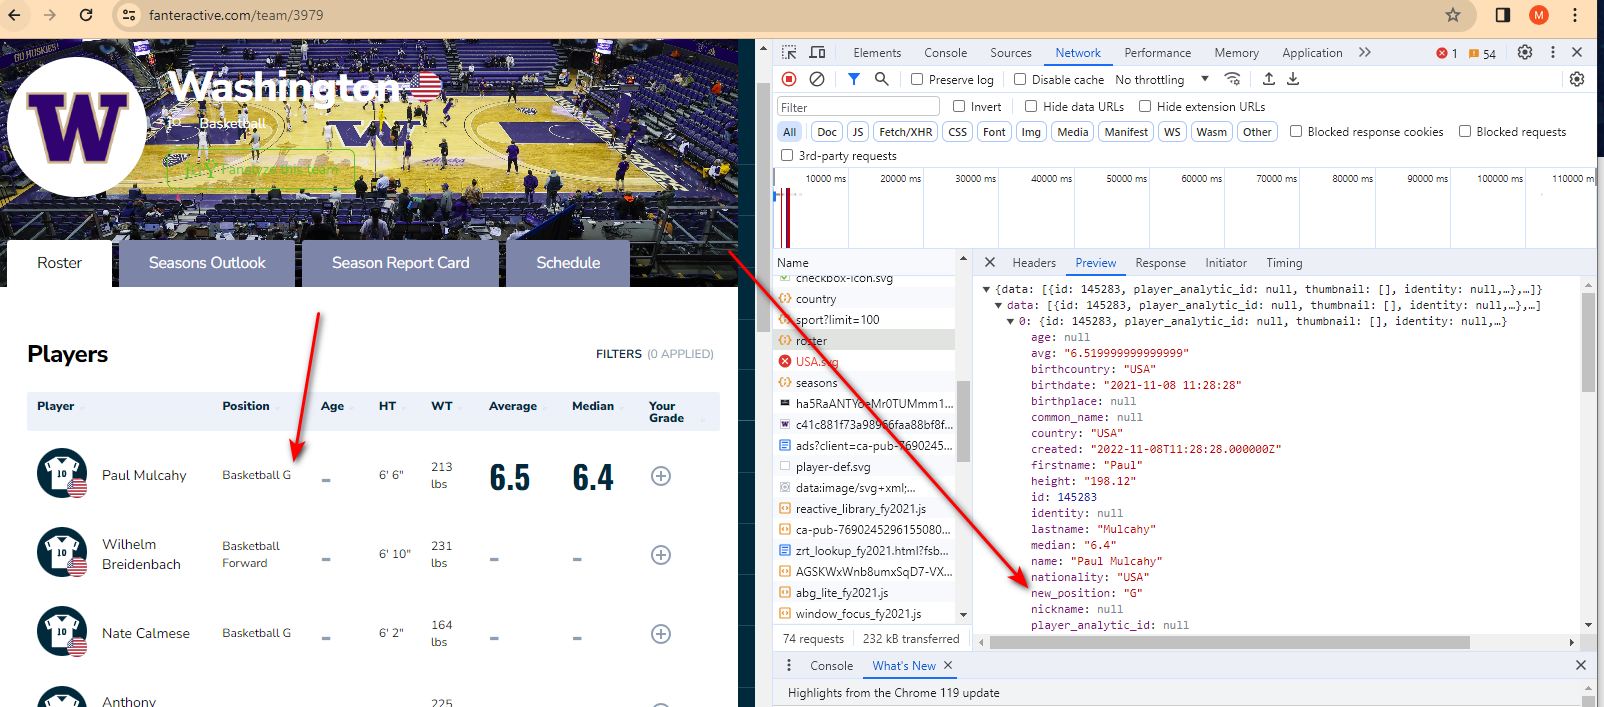Open Seasons Outlook tab
Screen dimensions: 1604x707
tap(207, 263)
